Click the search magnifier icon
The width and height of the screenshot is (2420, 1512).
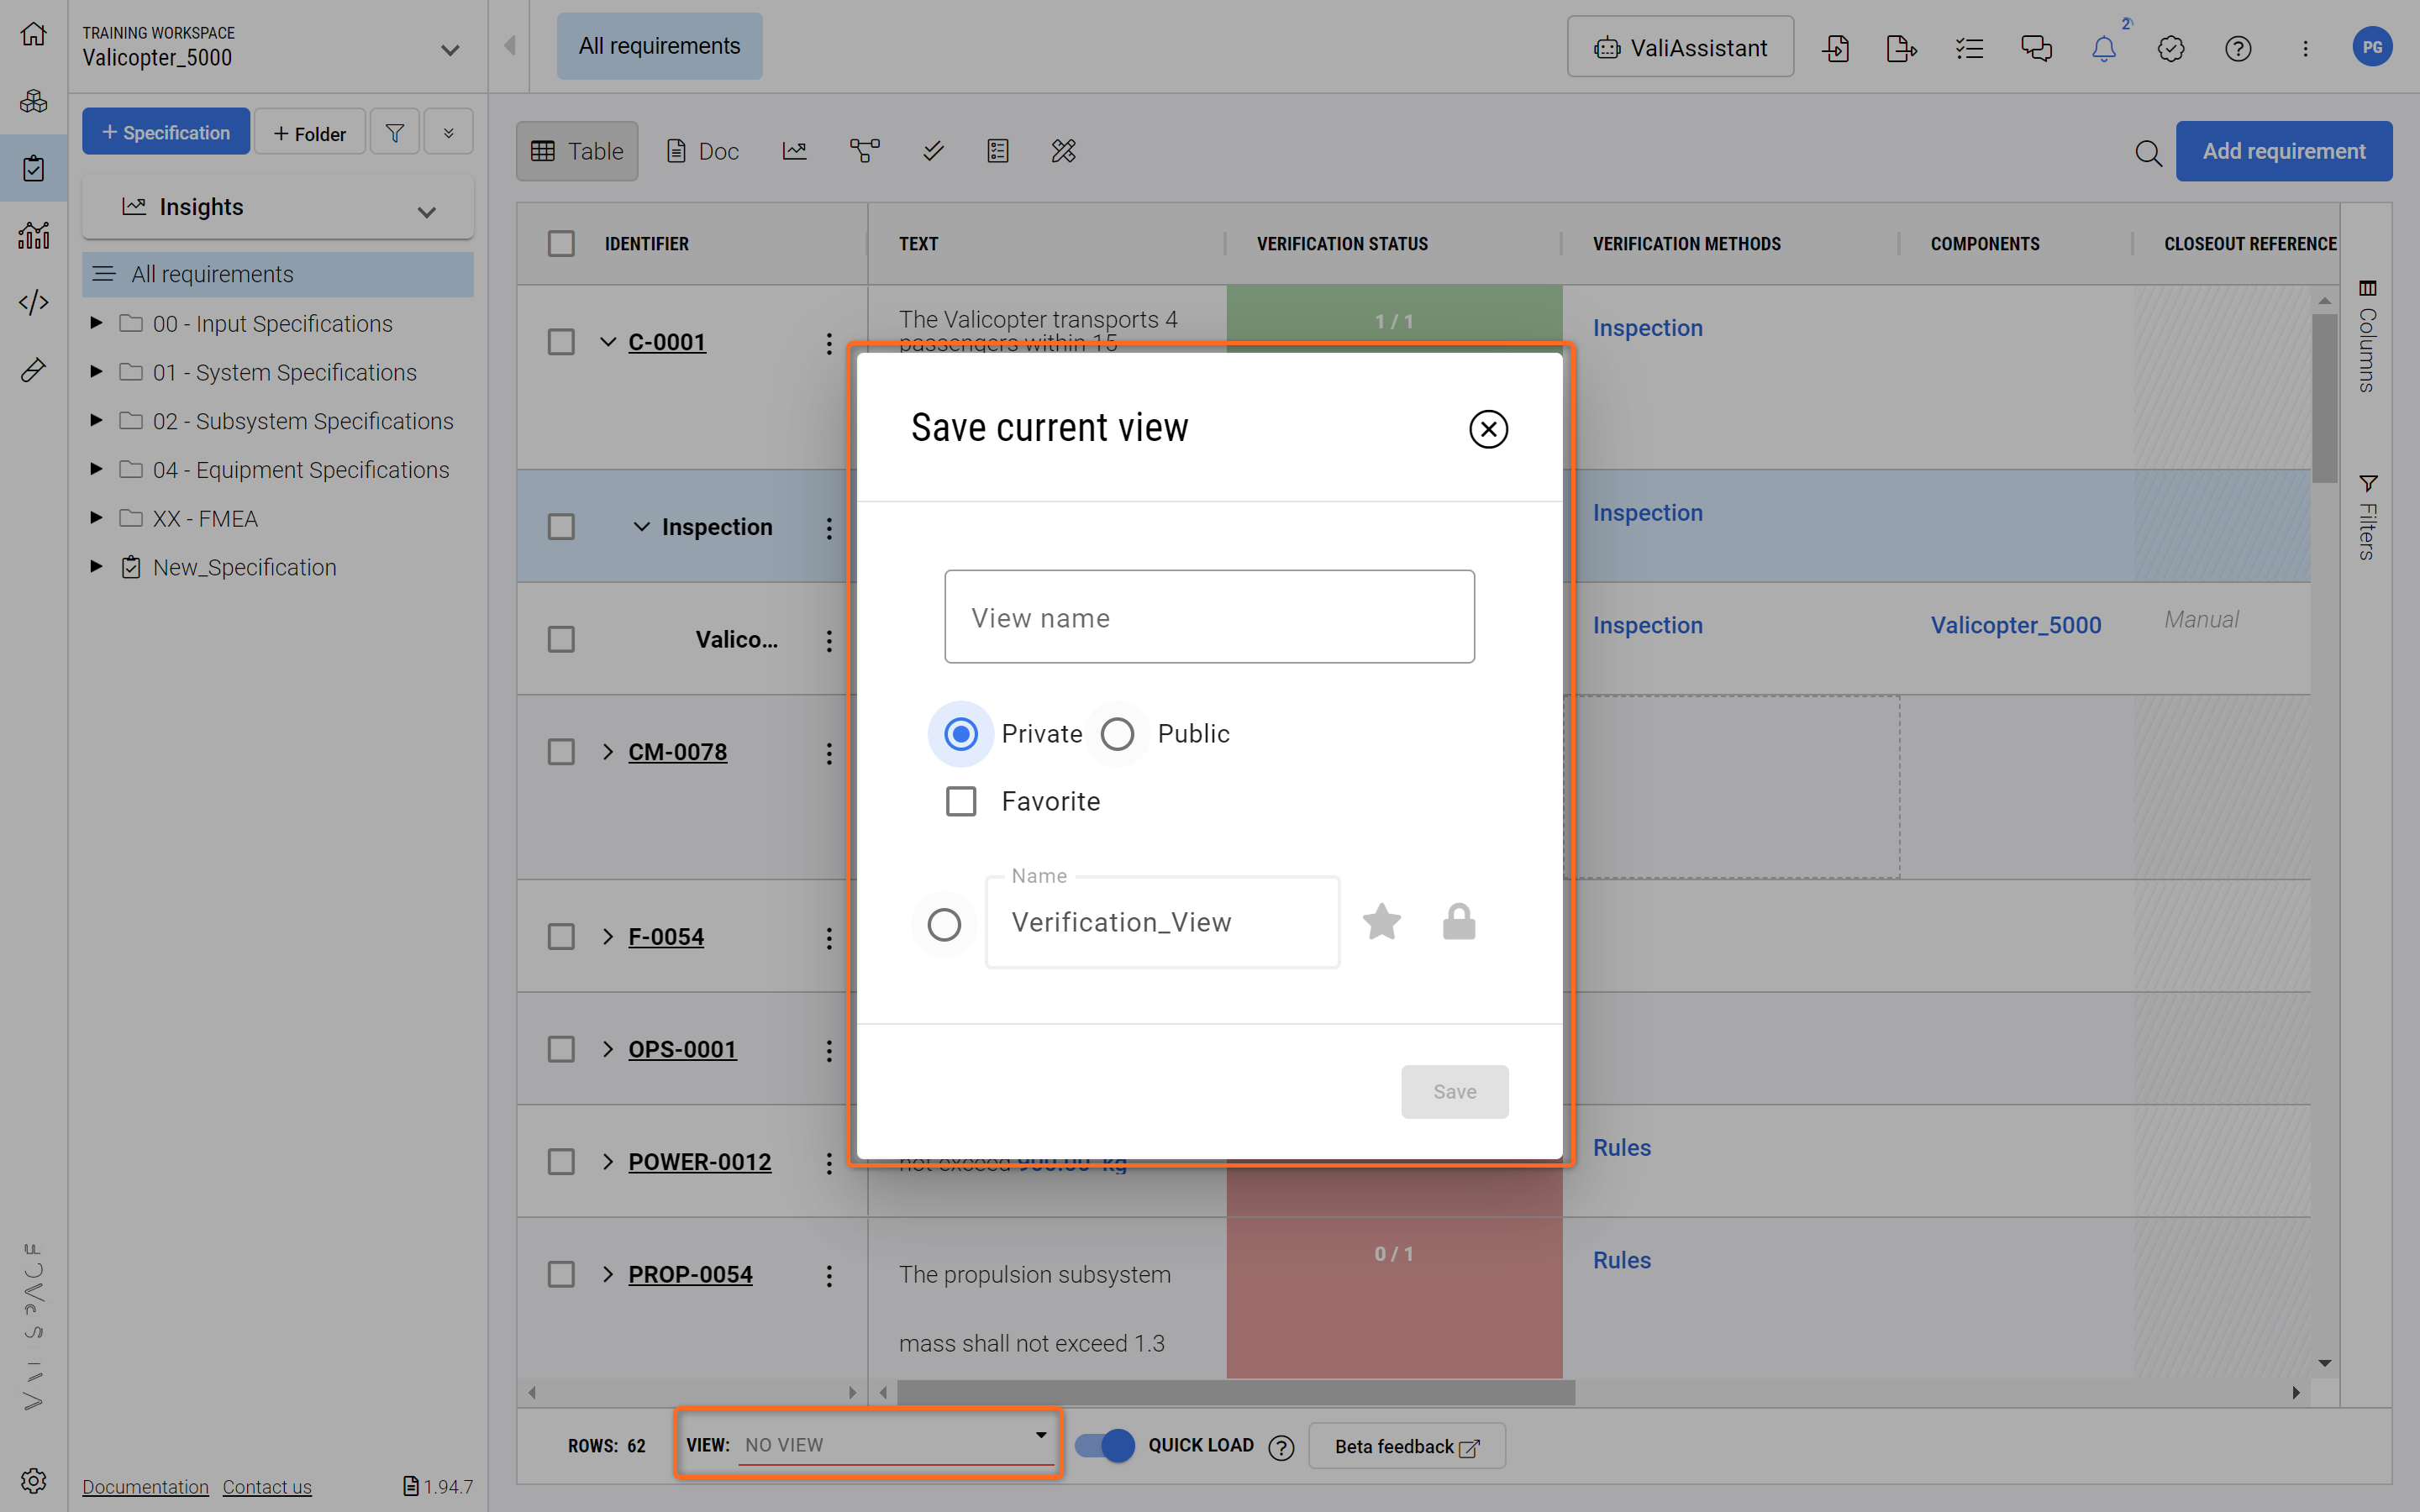click(x=2148, y=152)
